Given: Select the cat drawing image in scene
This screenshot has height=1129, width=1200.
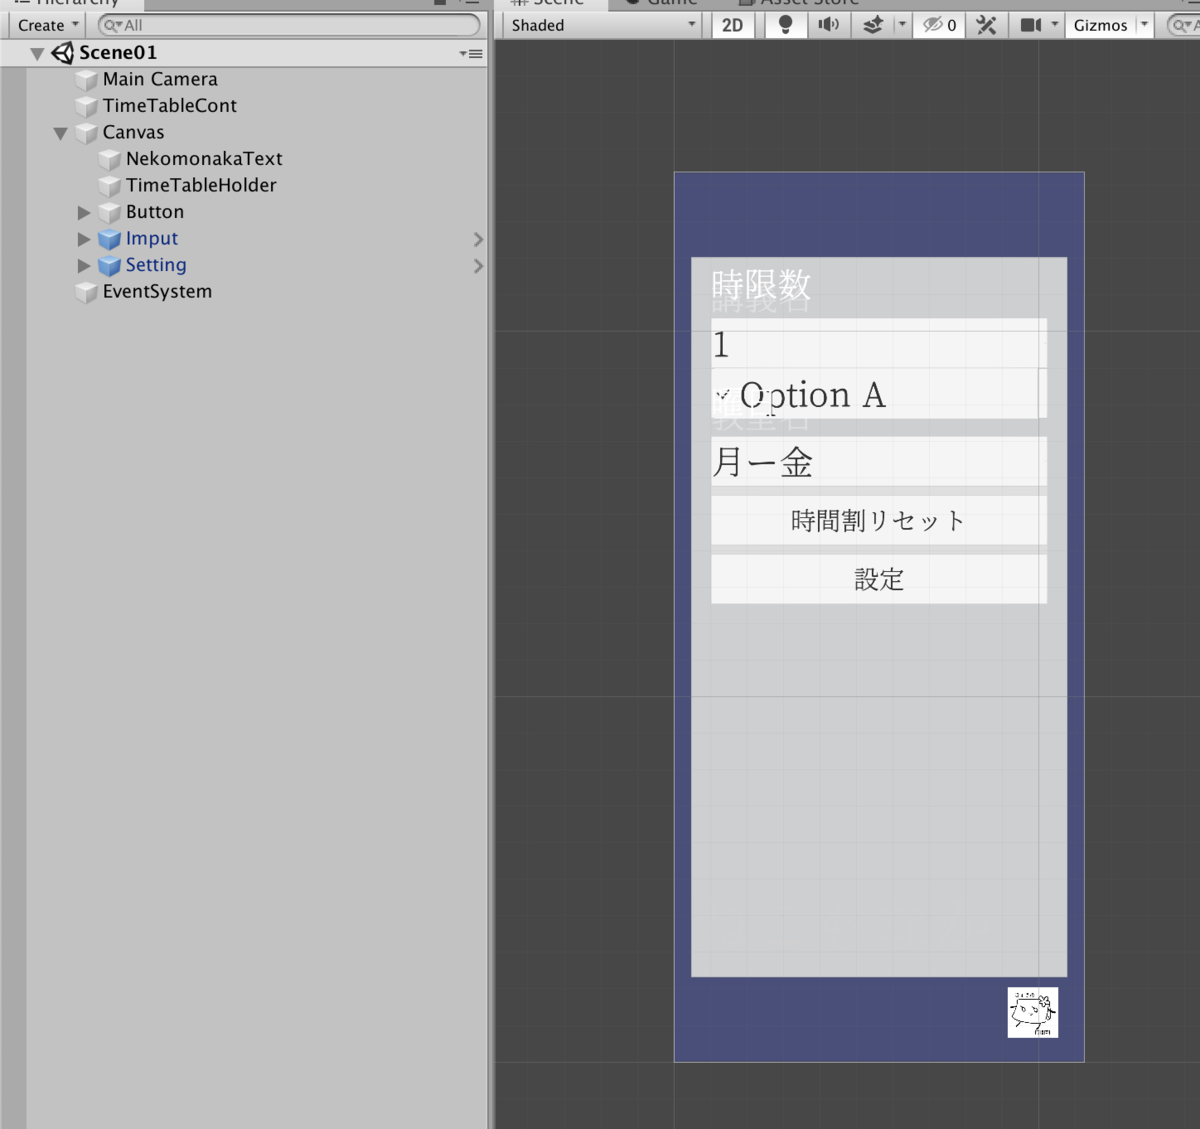Looking at the screenshot, I should (x=1033, y=1013).
